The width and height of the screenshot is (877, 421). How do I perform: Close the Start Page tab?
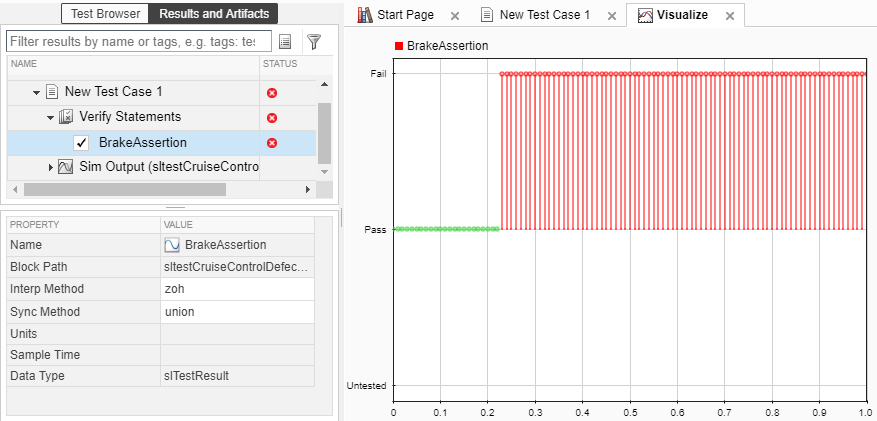coord(455,16)
